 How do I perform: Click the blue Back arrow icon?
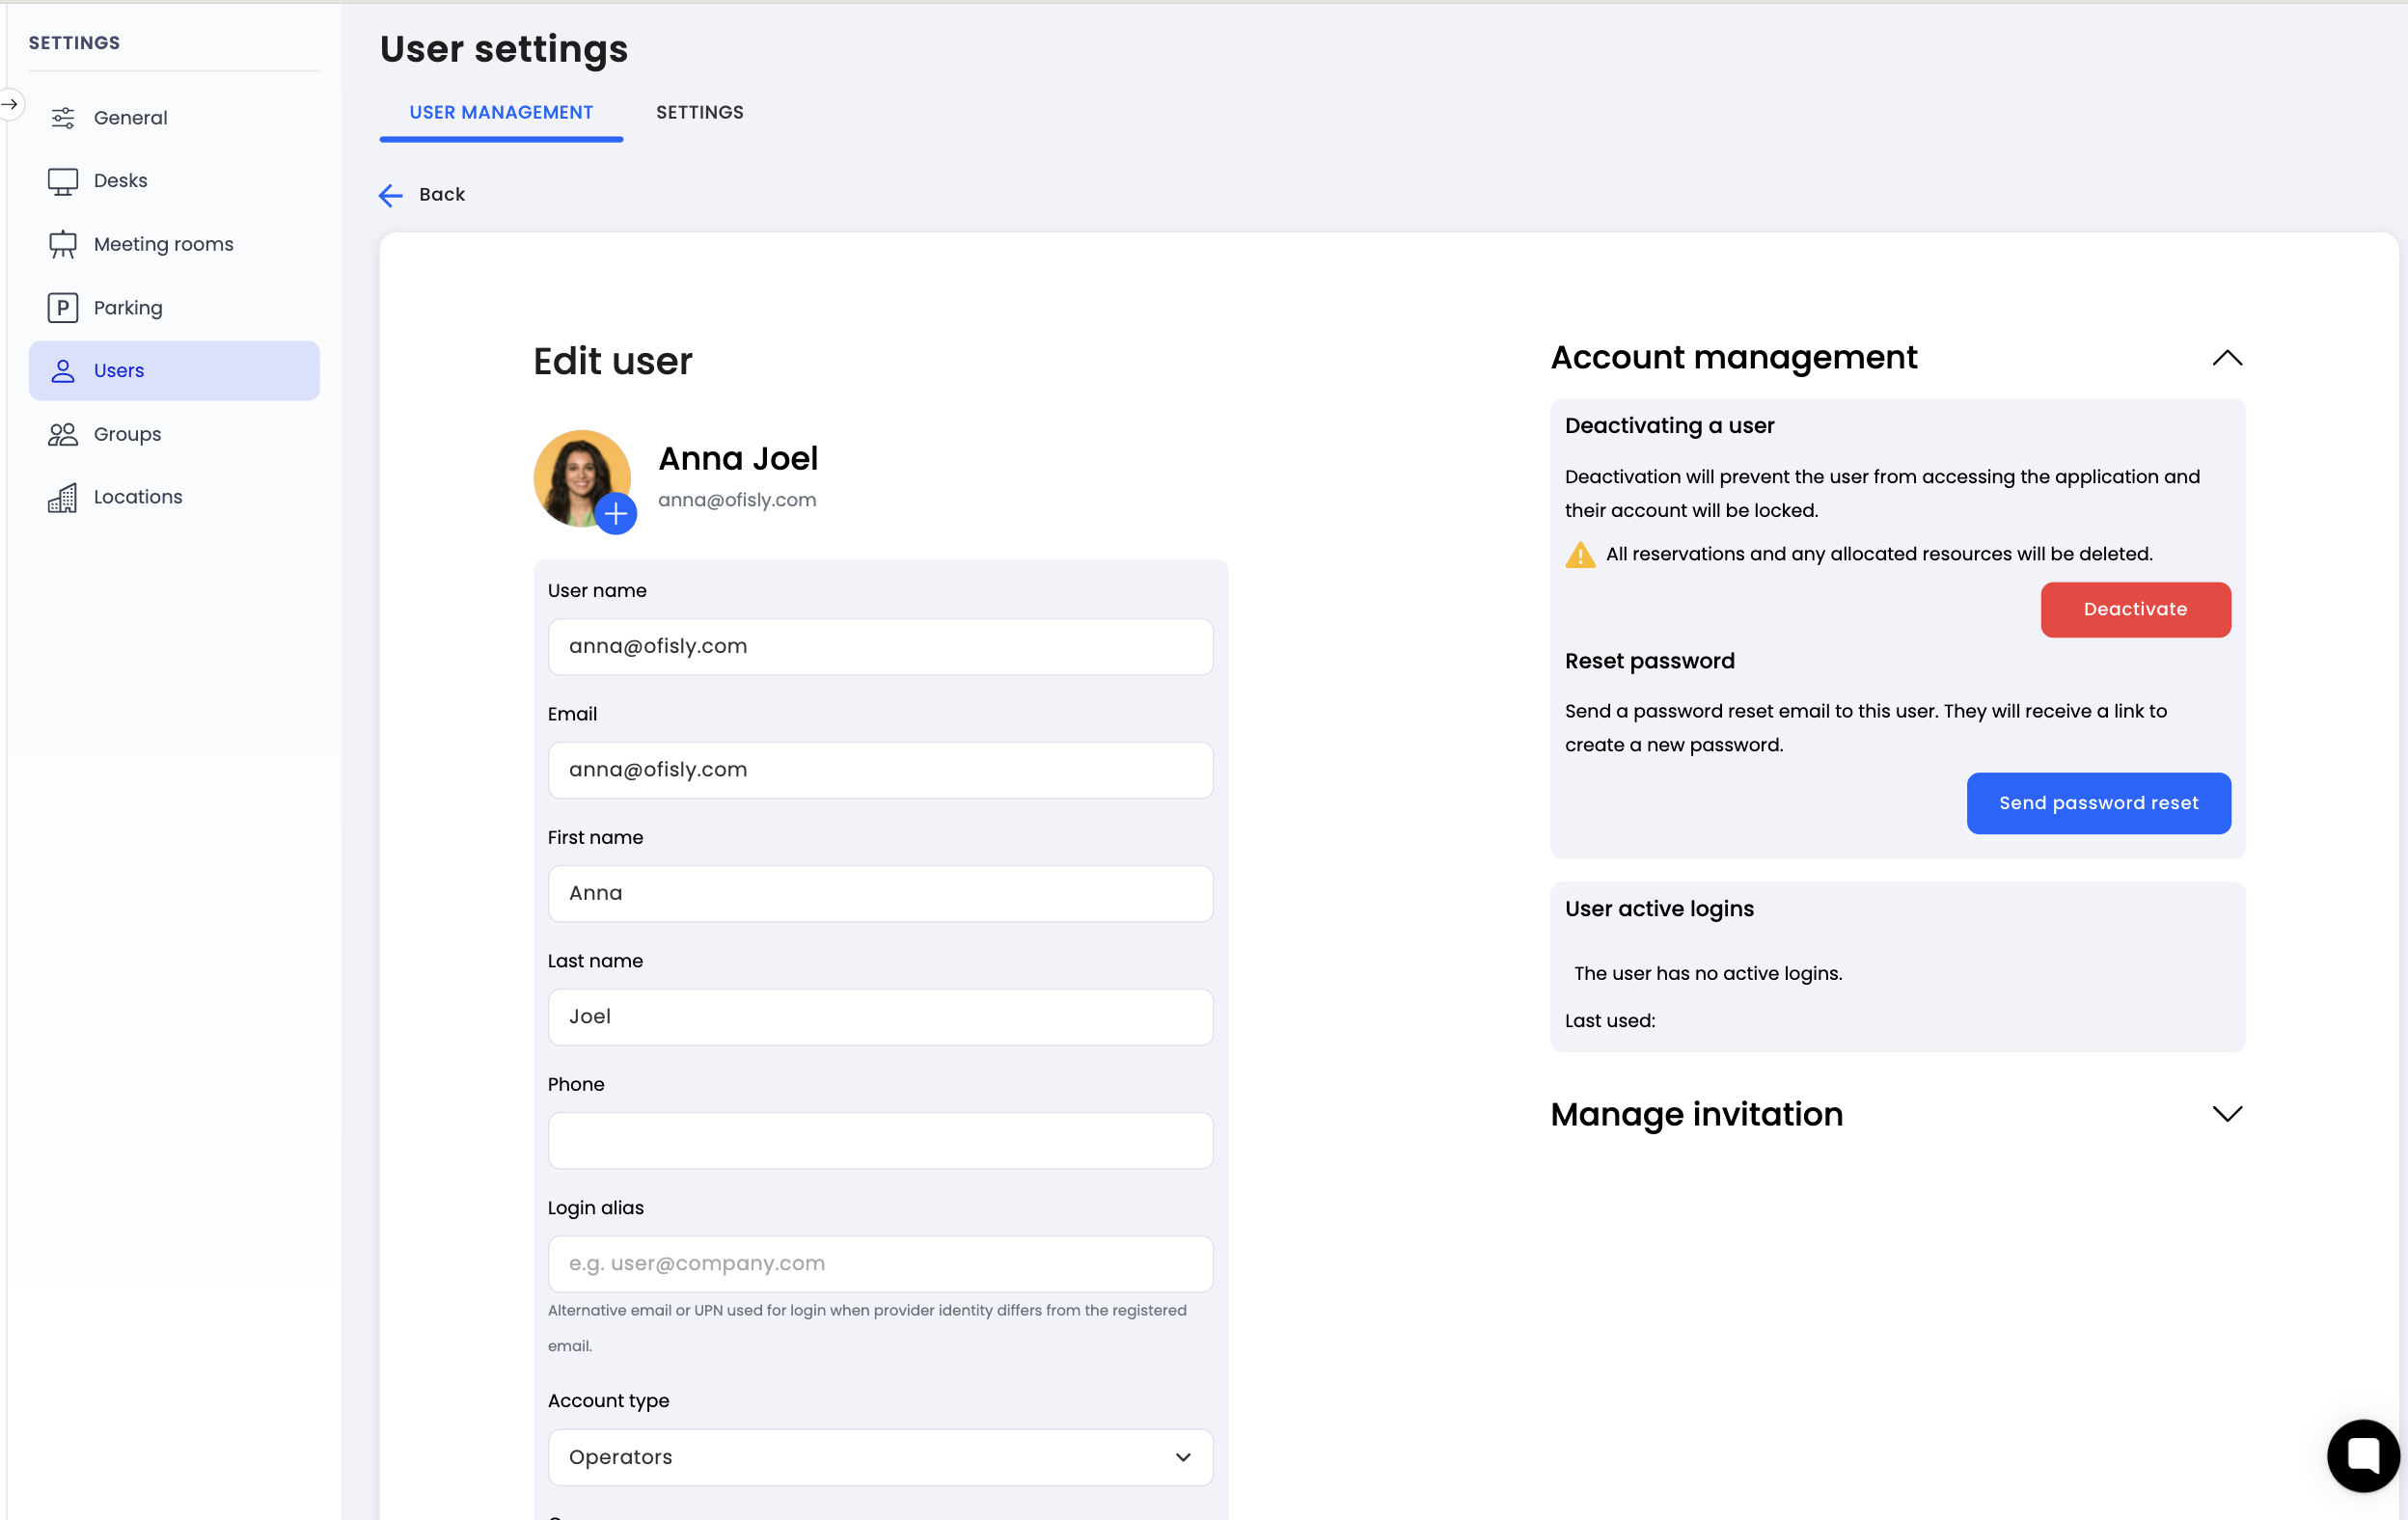pyautogui.click(x=391, y=195)
